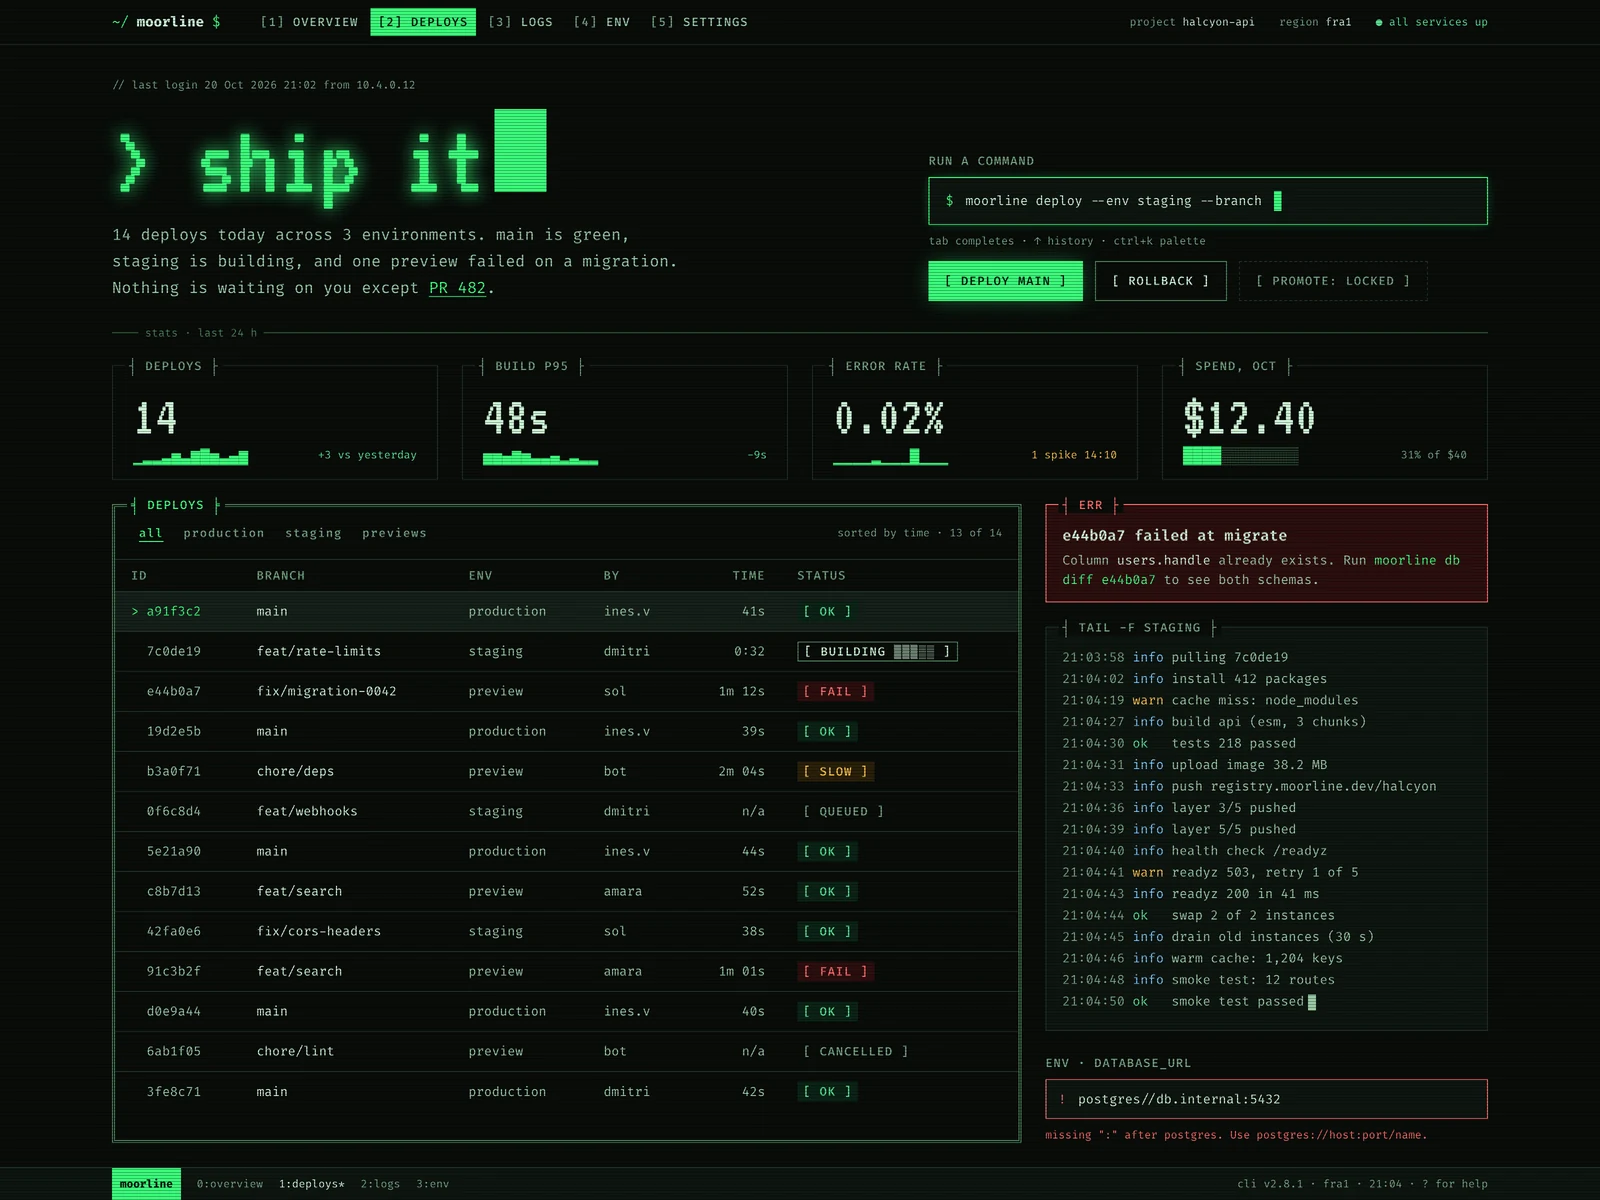This screenshot has height=1200, width=1600.
Task: Select deploy row a91f3c2
Action: (567, 611)
